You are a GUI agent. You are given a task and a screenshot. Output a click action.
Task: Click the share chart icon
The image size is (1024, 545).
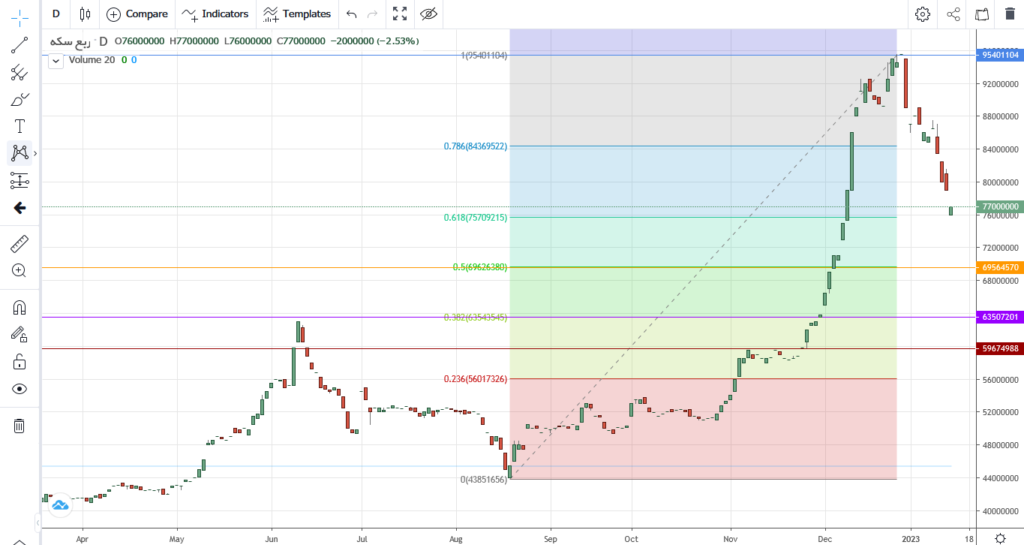point(953,14)
